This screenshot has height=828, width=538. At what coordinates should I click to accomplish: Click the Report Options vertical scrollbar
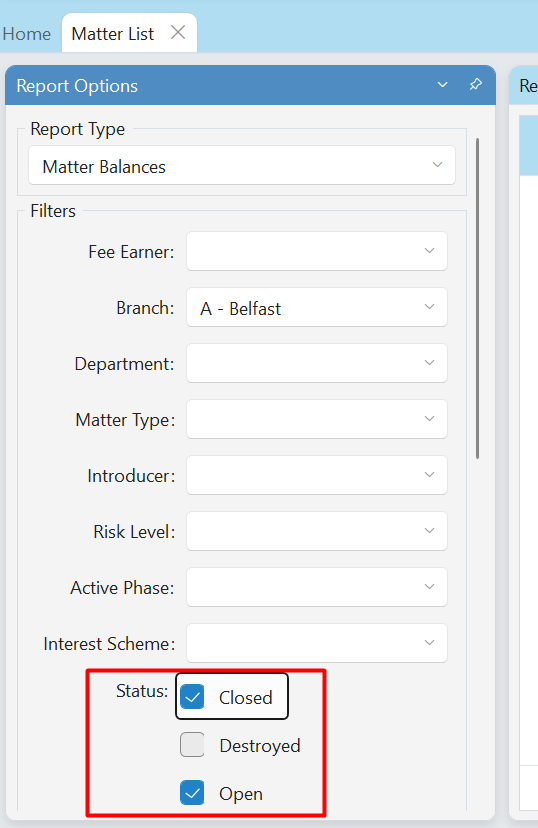tap(477, 298)
